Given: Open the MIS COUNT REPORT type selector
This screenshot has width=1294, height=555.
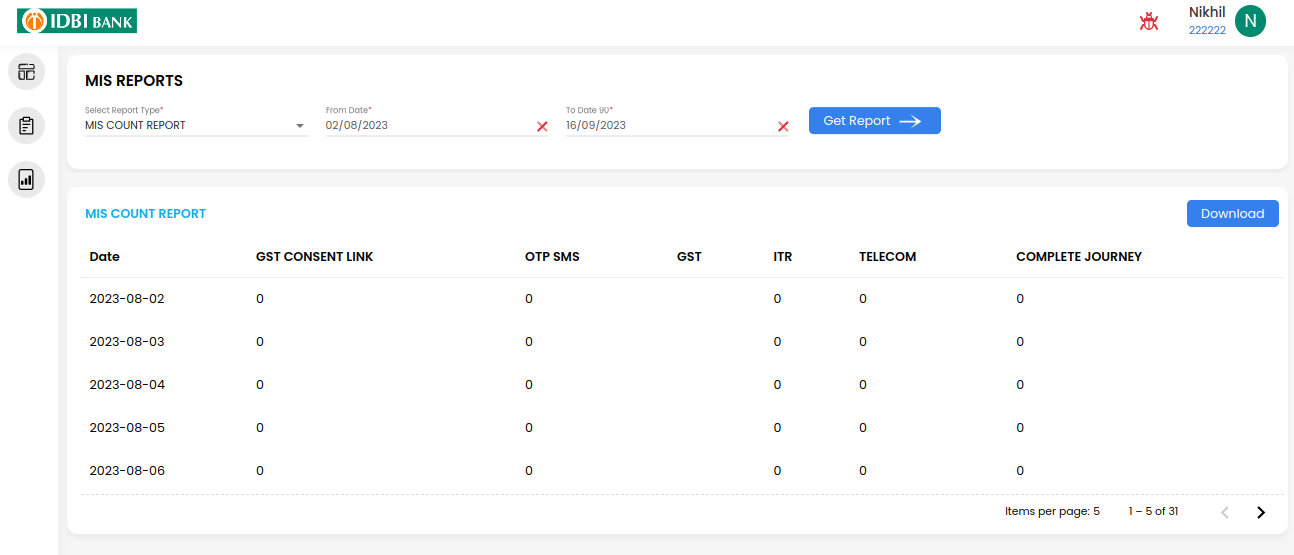Looking at the screenshot, I should pyautogui.click(x=196, y=126).
